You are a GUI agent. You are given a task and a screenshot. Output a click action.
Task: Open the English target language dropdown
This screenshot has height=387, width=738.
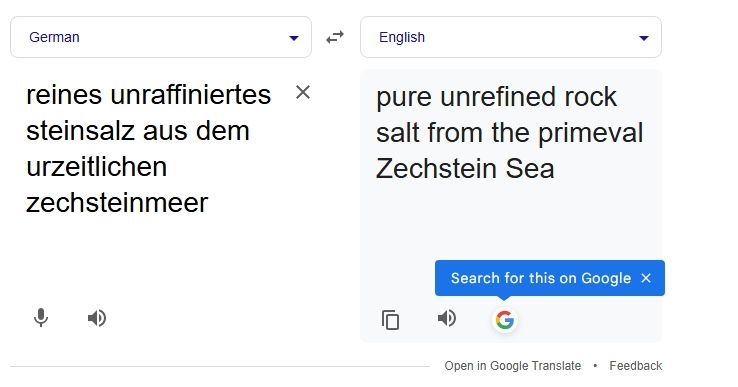coord(511,37)
